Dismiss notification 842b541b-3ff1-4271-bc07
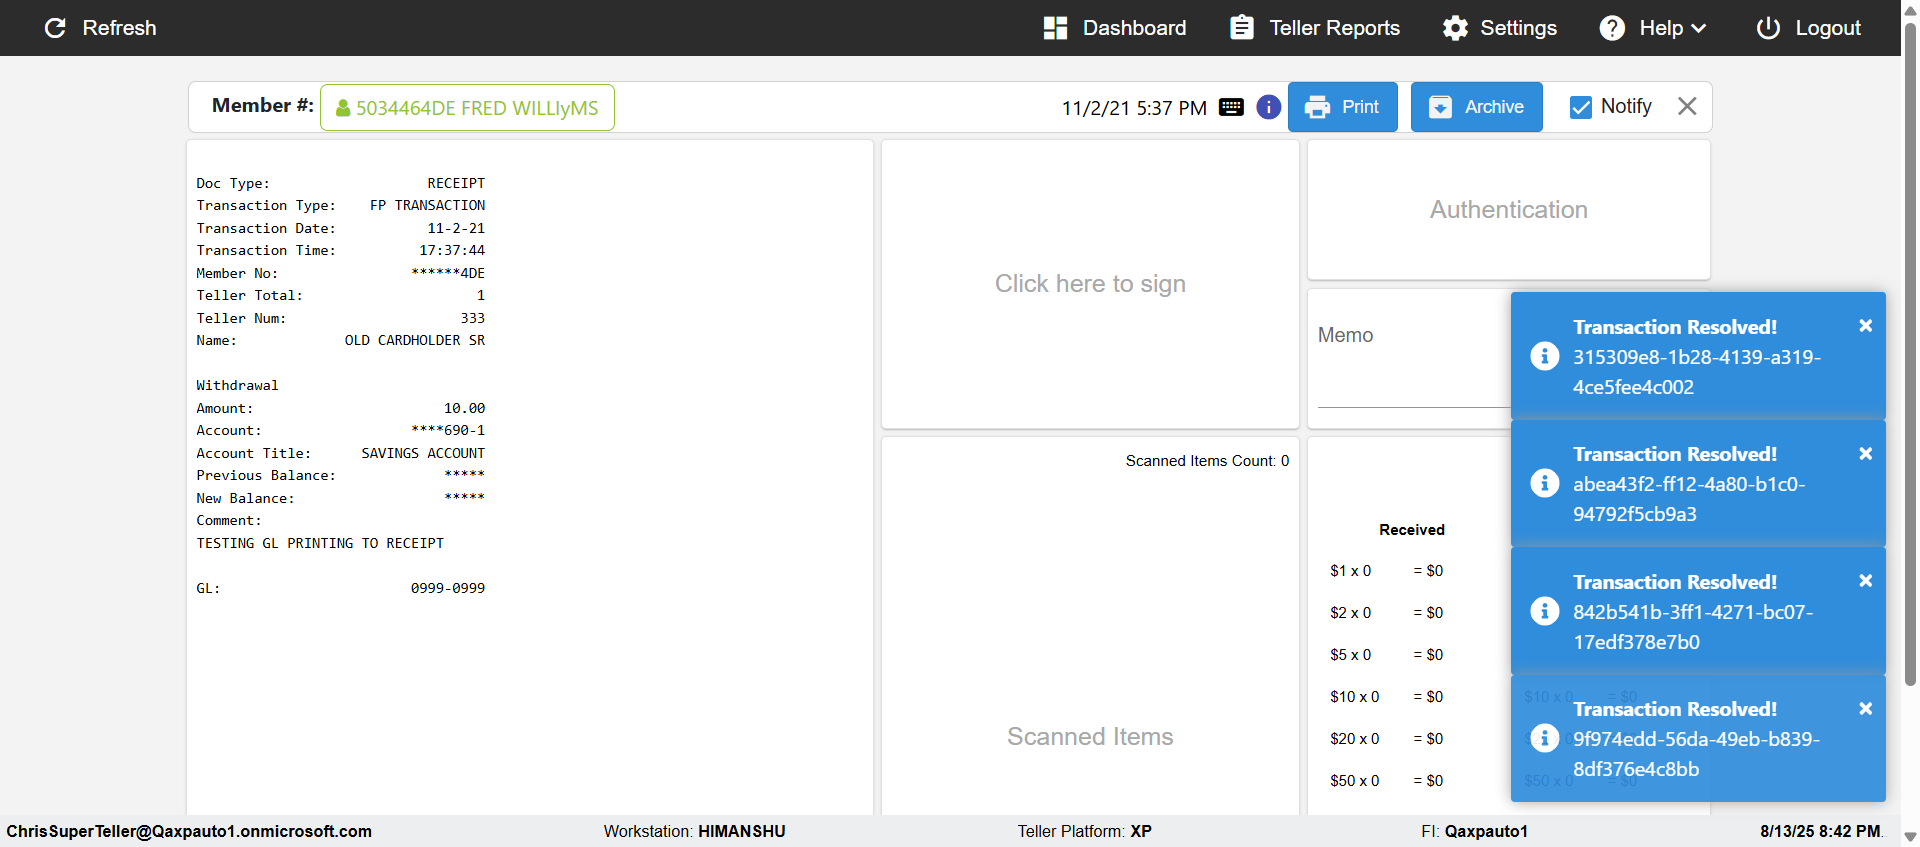1920x847 pixels. pyautogui.click(x=1865, y=581)
